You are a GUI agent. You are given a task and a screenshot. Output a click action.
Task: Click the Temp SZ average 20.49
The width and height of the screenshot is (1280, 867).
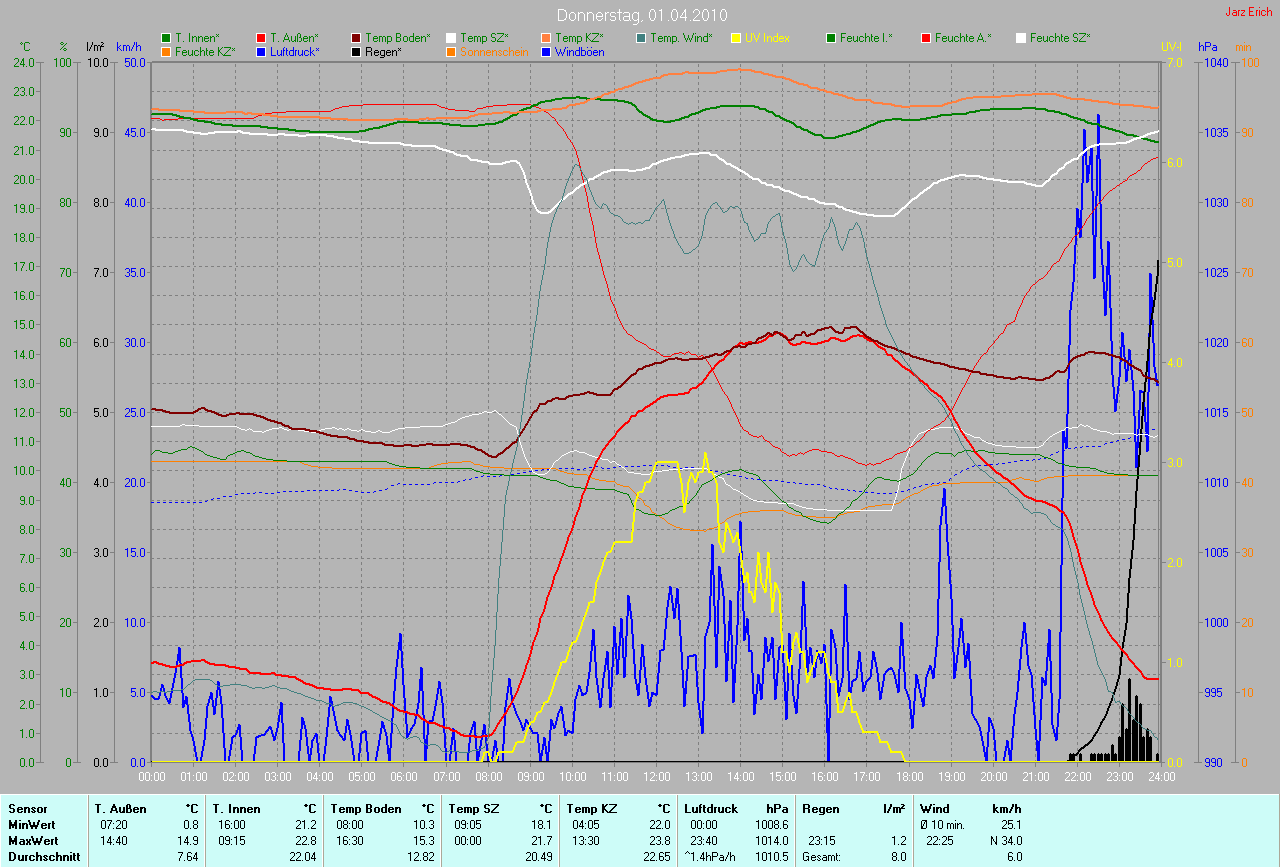point(539,857)
